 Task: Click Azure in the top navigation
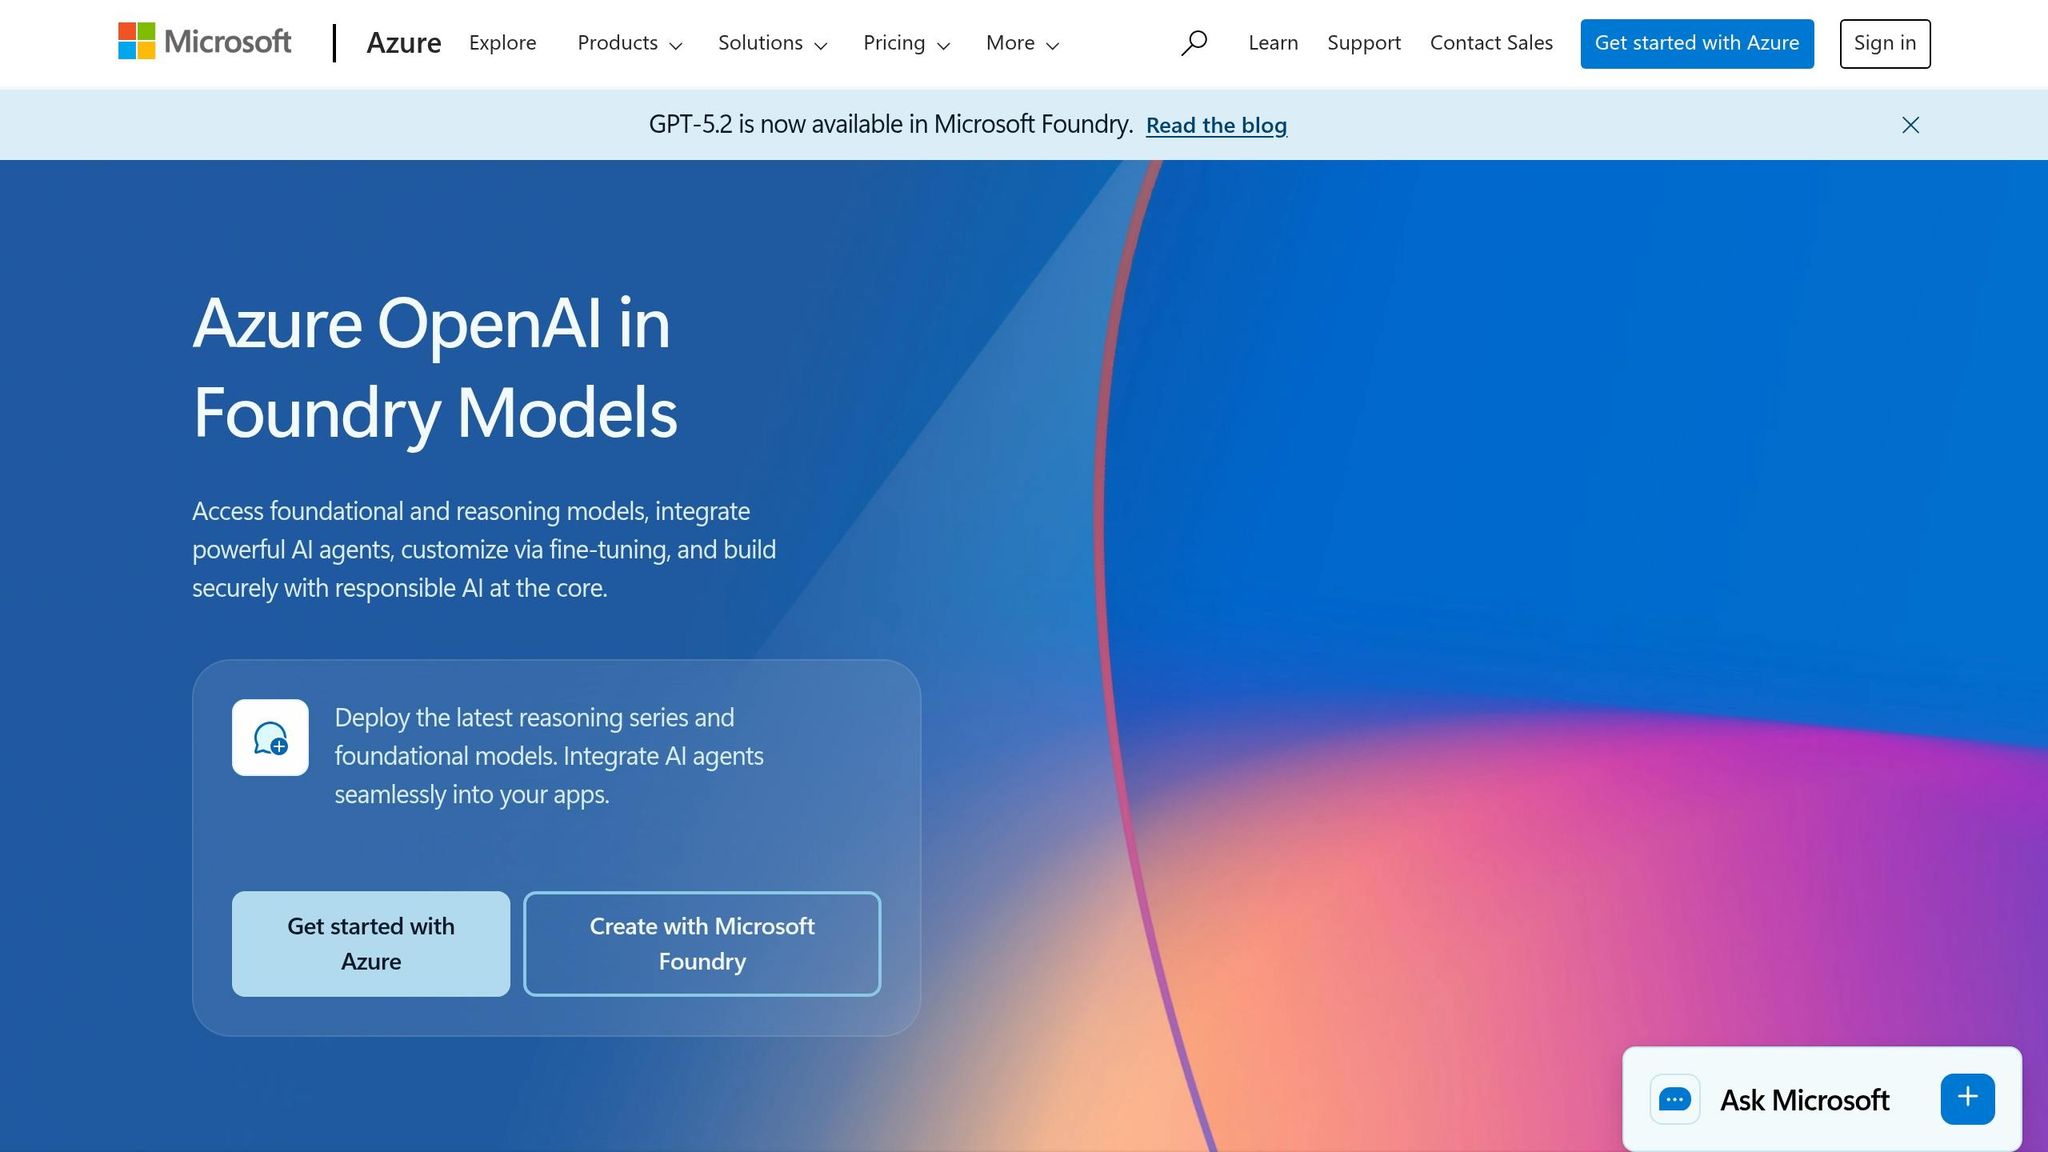(x=404, y=43)
